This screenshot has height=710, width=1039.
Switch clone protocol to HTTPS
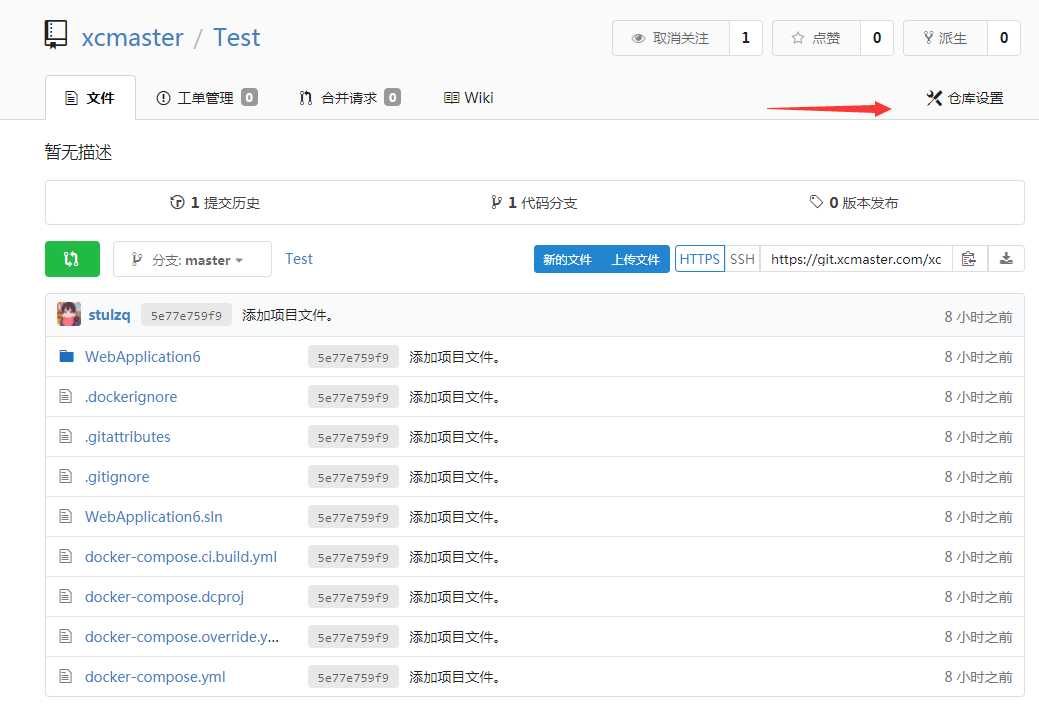point(700,259)
